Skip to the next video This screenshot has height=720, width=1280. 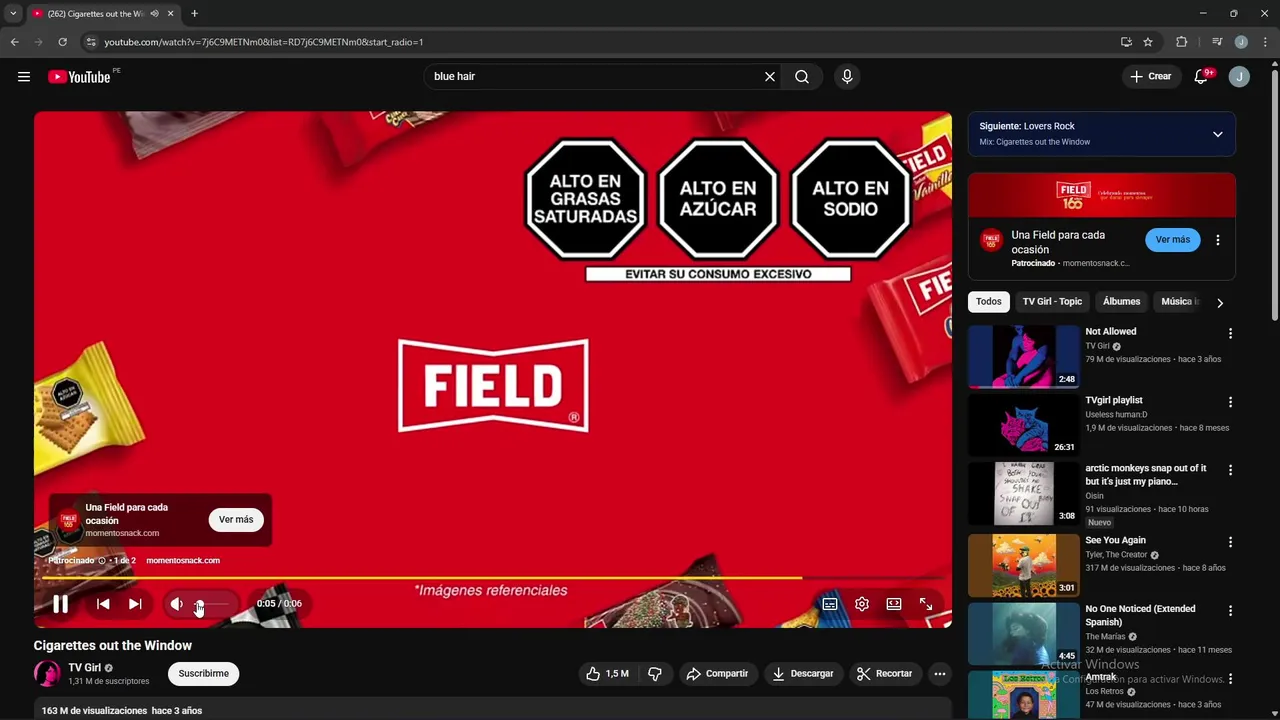135,604
